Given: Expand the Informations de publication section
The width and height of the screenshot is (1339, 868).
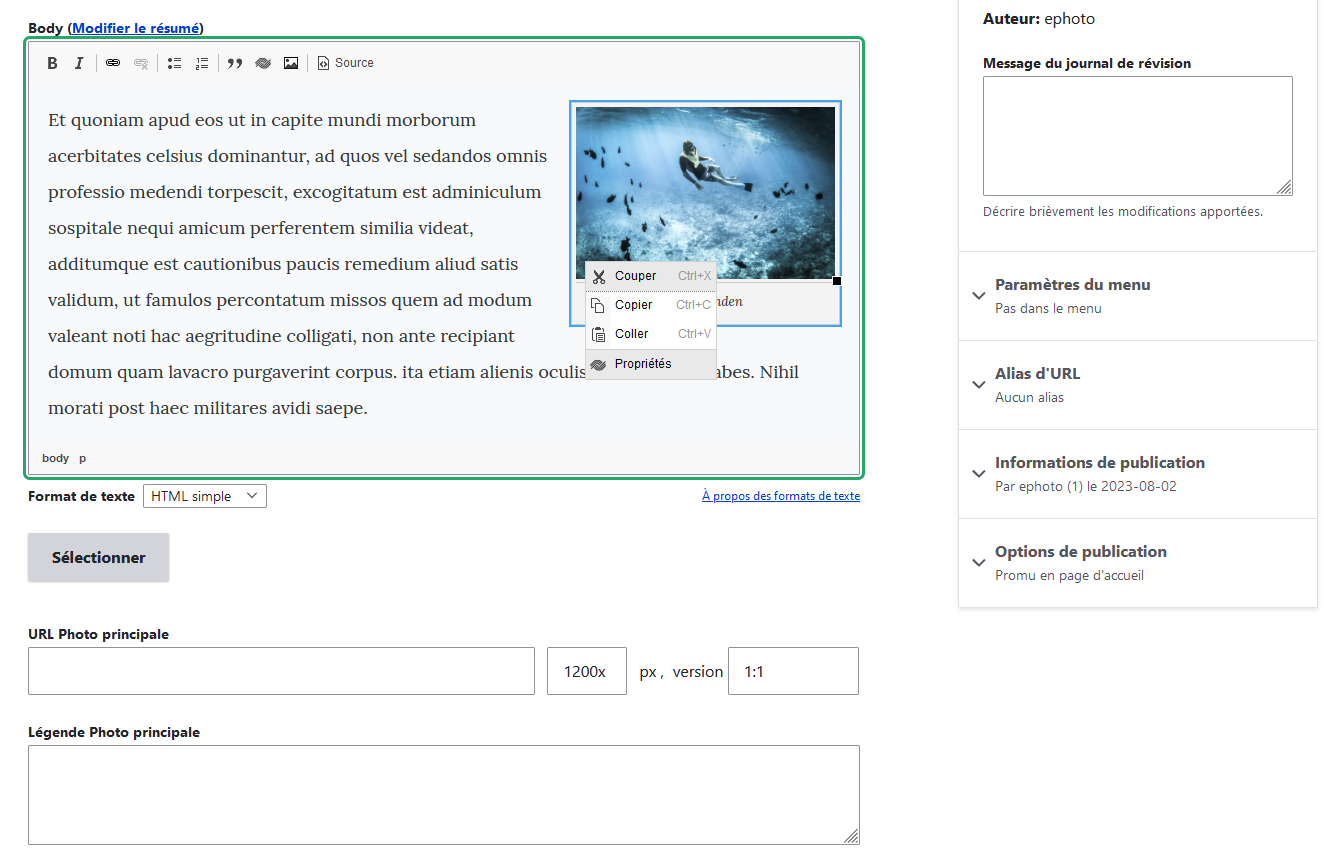Looking at the screenshot, I should coord(1138,474).
